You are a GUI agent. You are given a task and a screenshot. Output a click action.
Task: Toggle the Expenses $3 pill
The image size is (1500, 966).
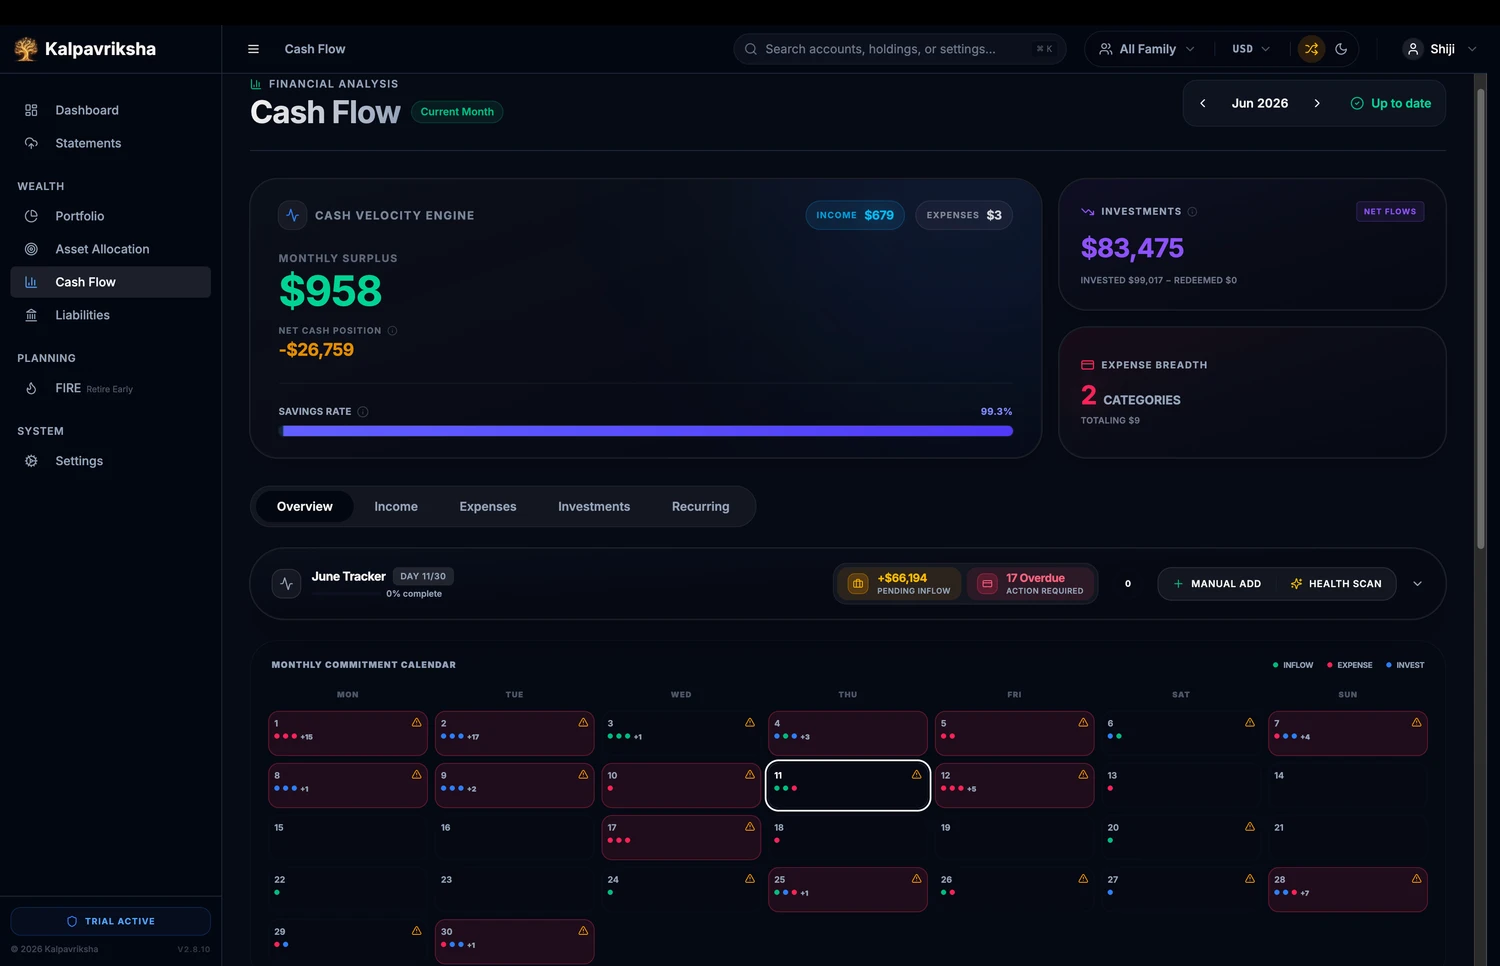point(964,215)
